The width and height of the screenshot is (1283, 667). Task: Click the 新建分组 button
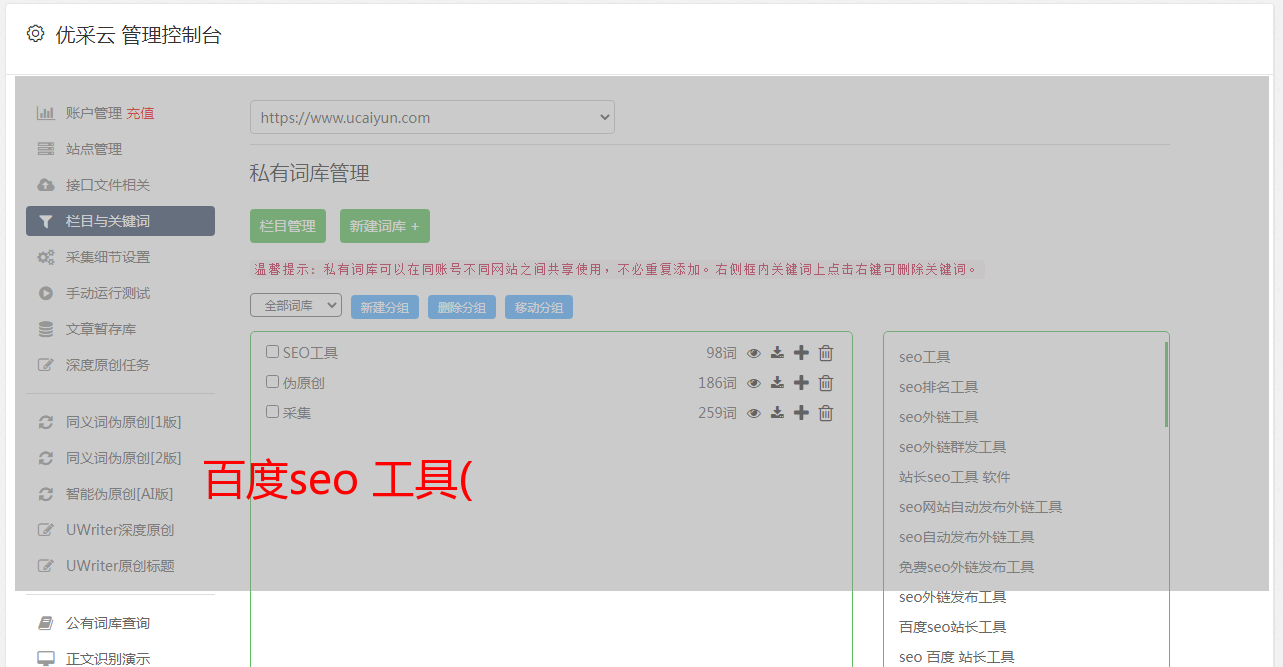point(385,307)
